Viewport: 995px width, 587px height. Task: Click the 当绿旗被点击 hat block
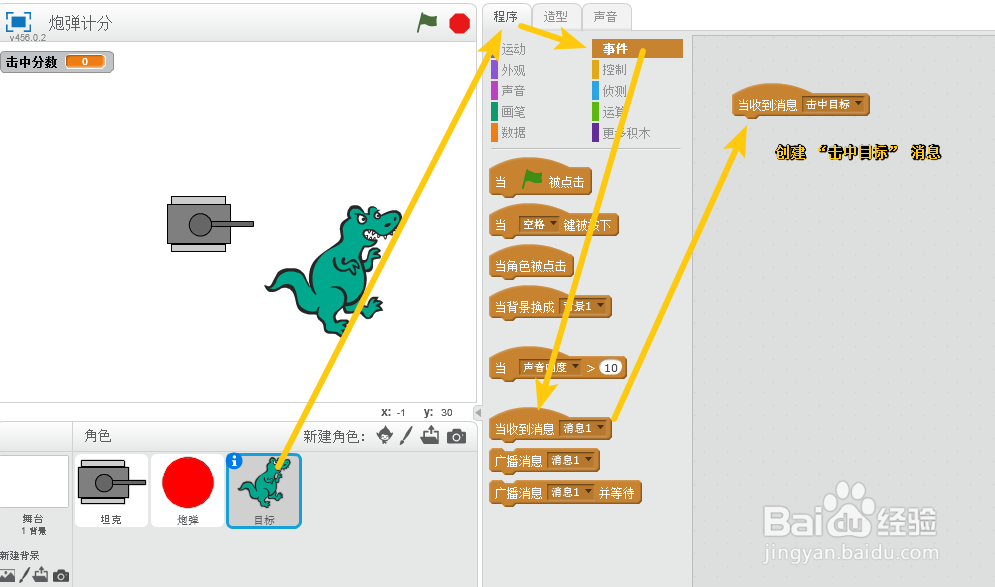pyautogui.click(x=541, y=178)
